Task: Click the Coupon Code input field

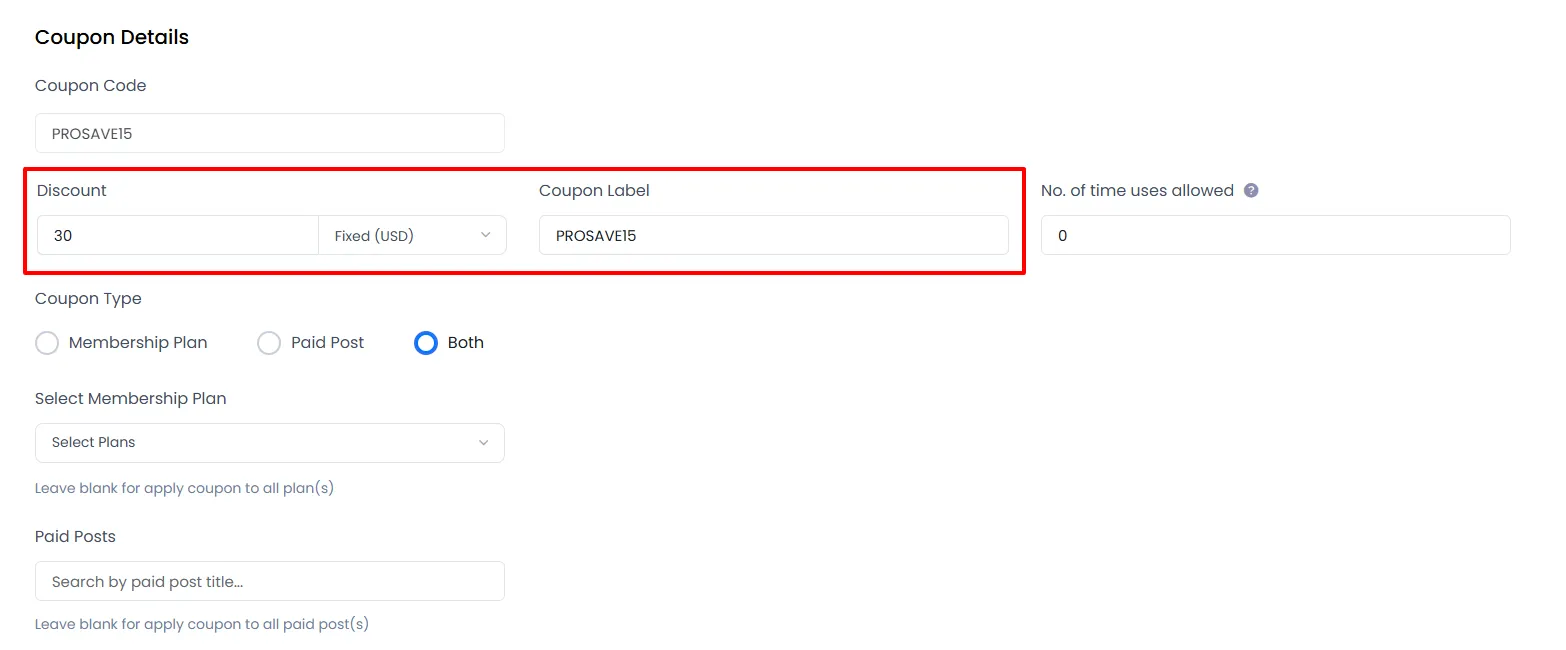Action: point(270,133)
